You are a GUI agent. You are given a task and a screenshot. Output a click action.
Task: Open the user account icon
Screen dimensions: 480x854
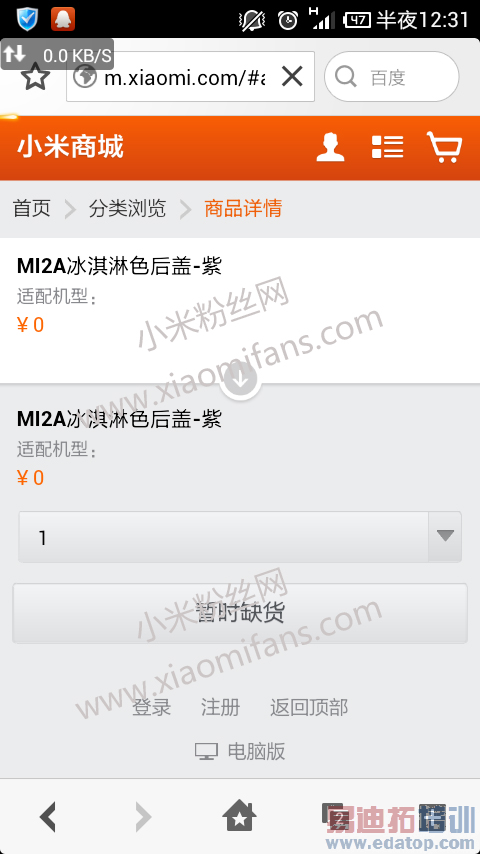coord(330,147)
